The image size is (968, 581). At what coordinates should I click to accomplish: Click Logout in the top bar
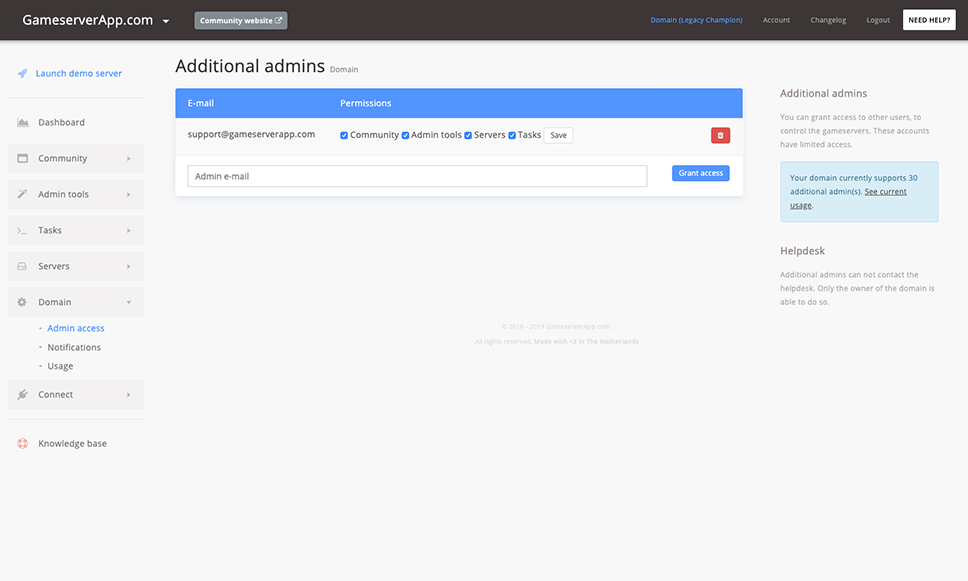point(878,20)
